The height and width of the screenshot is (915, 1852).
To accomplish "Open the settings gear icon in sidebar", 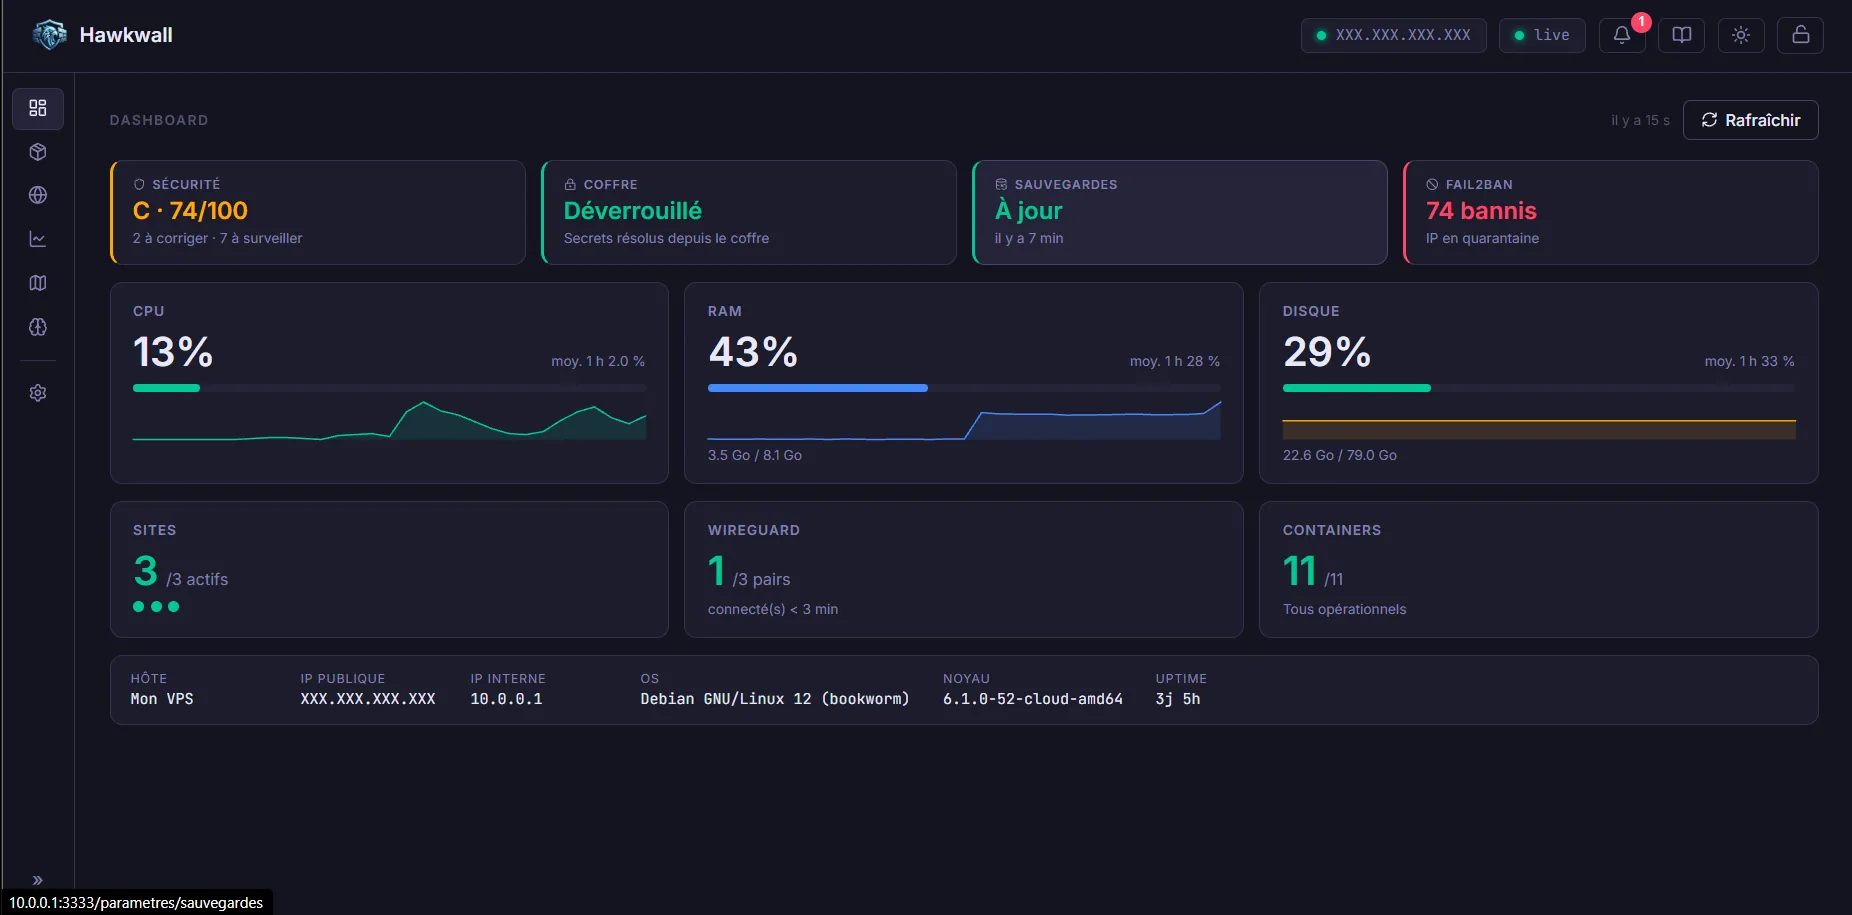I will (x=38, y=393).
